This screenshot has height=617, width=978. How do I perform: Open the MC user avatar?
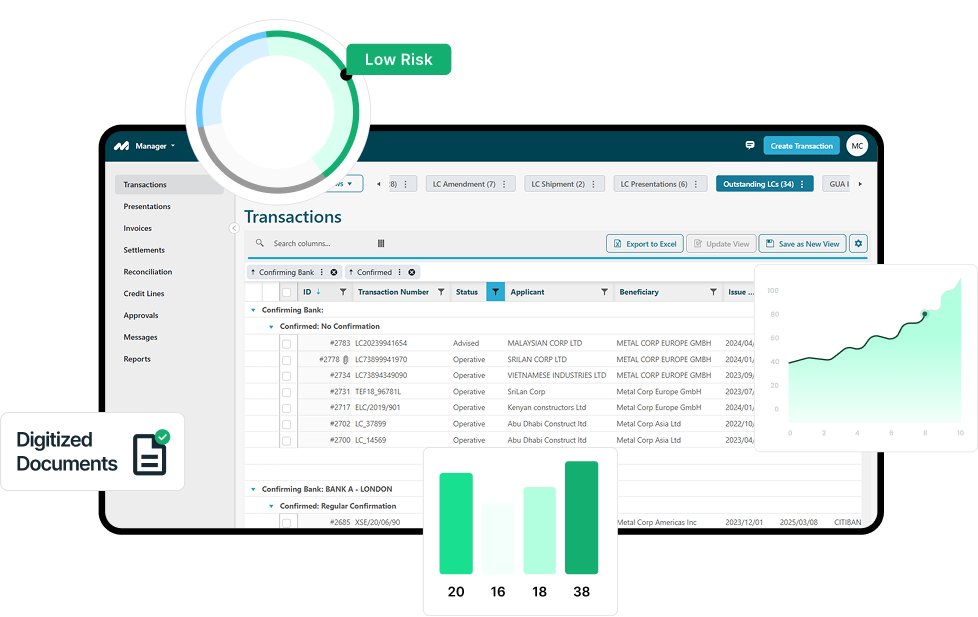coord(856,146)
